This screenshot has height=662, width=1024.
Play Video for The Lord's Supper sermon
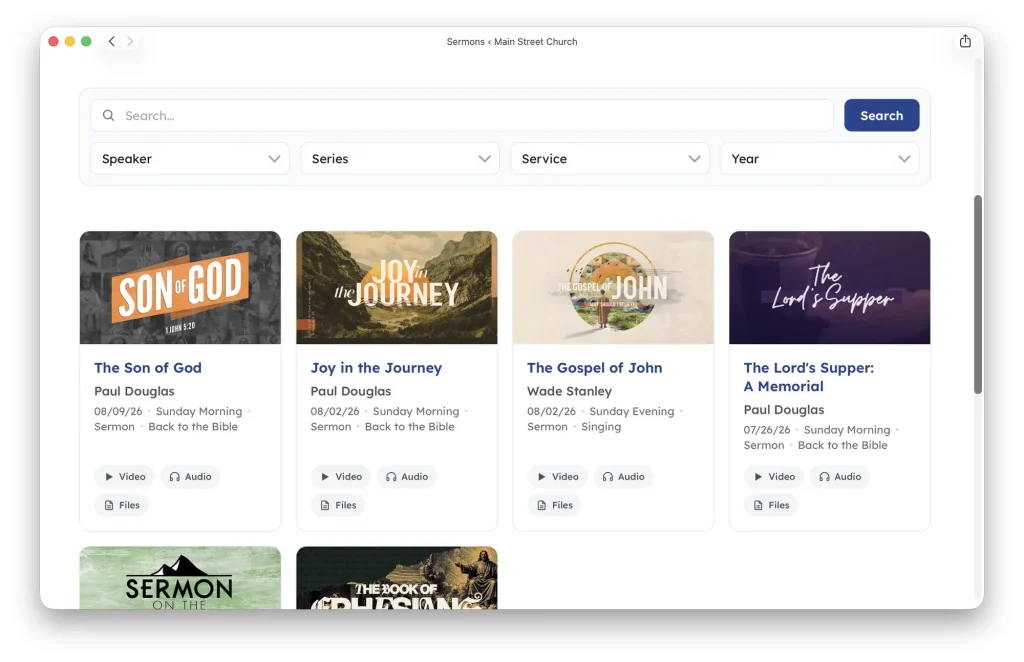[774, 477]
